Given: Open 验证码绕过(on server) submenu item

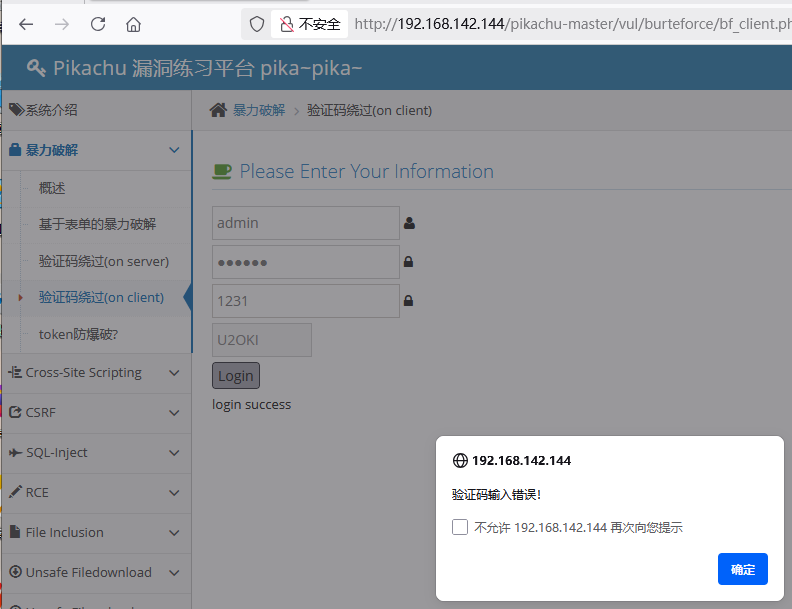Looking at the screenshot, I should (106, 262).
